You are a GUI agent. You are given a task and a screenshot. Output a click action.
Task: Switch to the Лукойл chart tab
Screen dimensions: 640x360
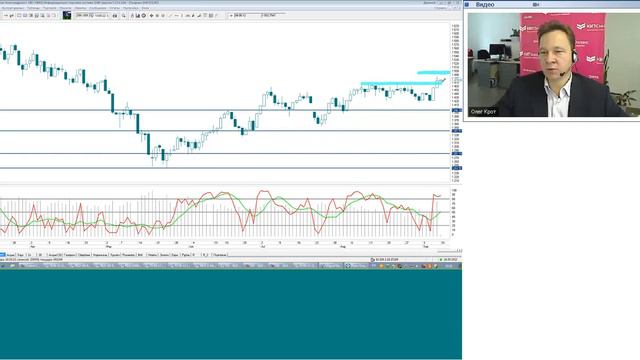115,255
